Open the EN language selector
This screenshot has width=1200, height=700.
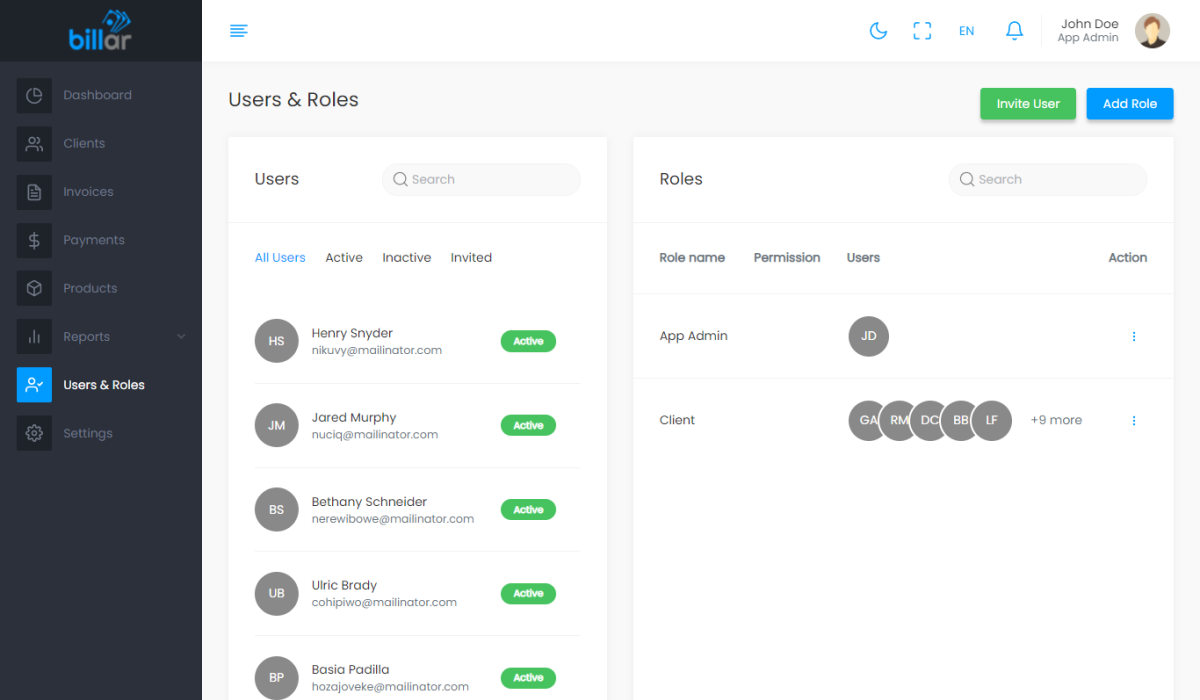click(x=966, y=31)
